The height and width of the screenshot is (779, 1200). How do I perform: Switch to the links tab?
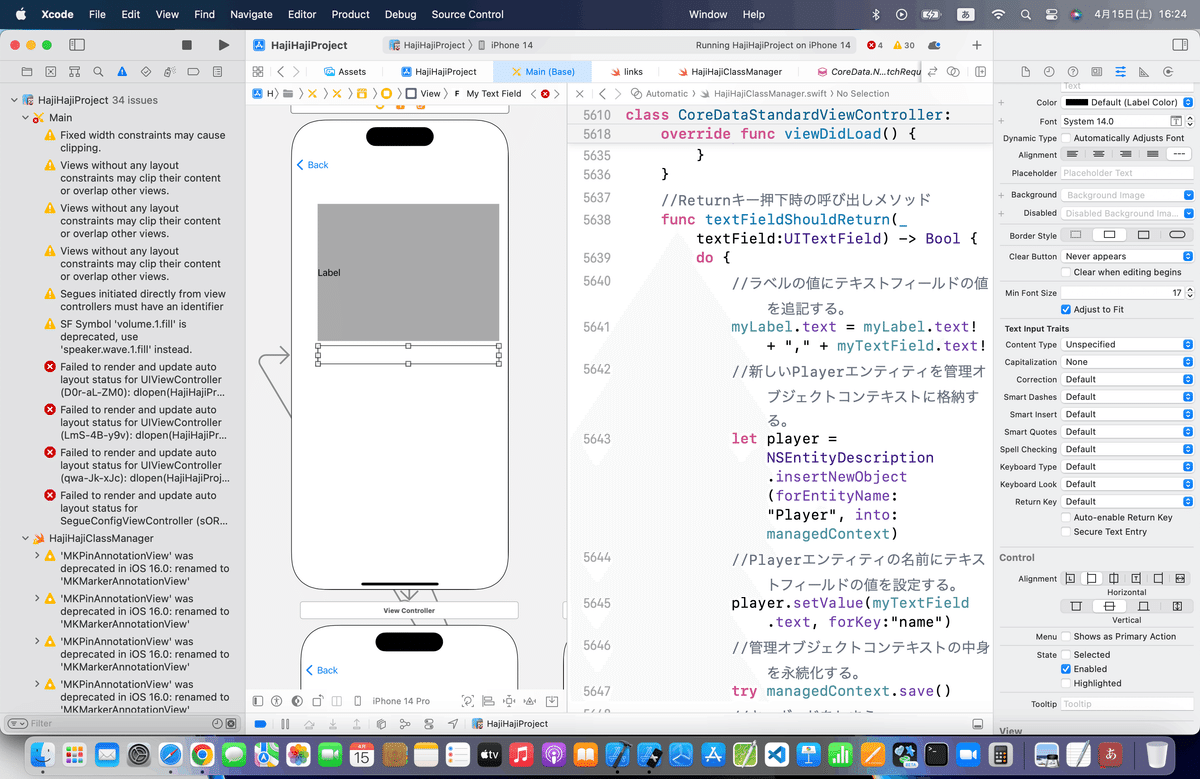pos(625,72)
